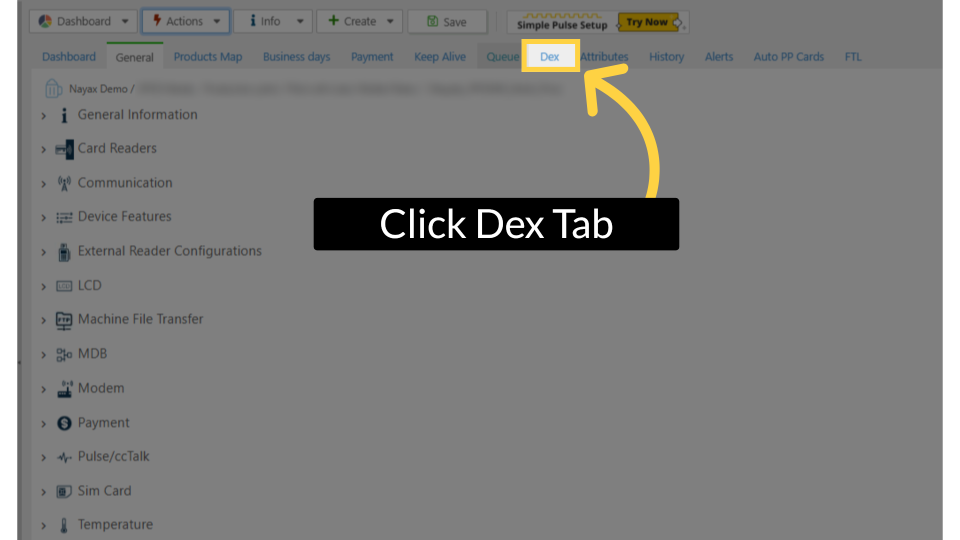The image size is (960, 540).
Task: Expand the LCD section arrow
Action: coord(44,287)
